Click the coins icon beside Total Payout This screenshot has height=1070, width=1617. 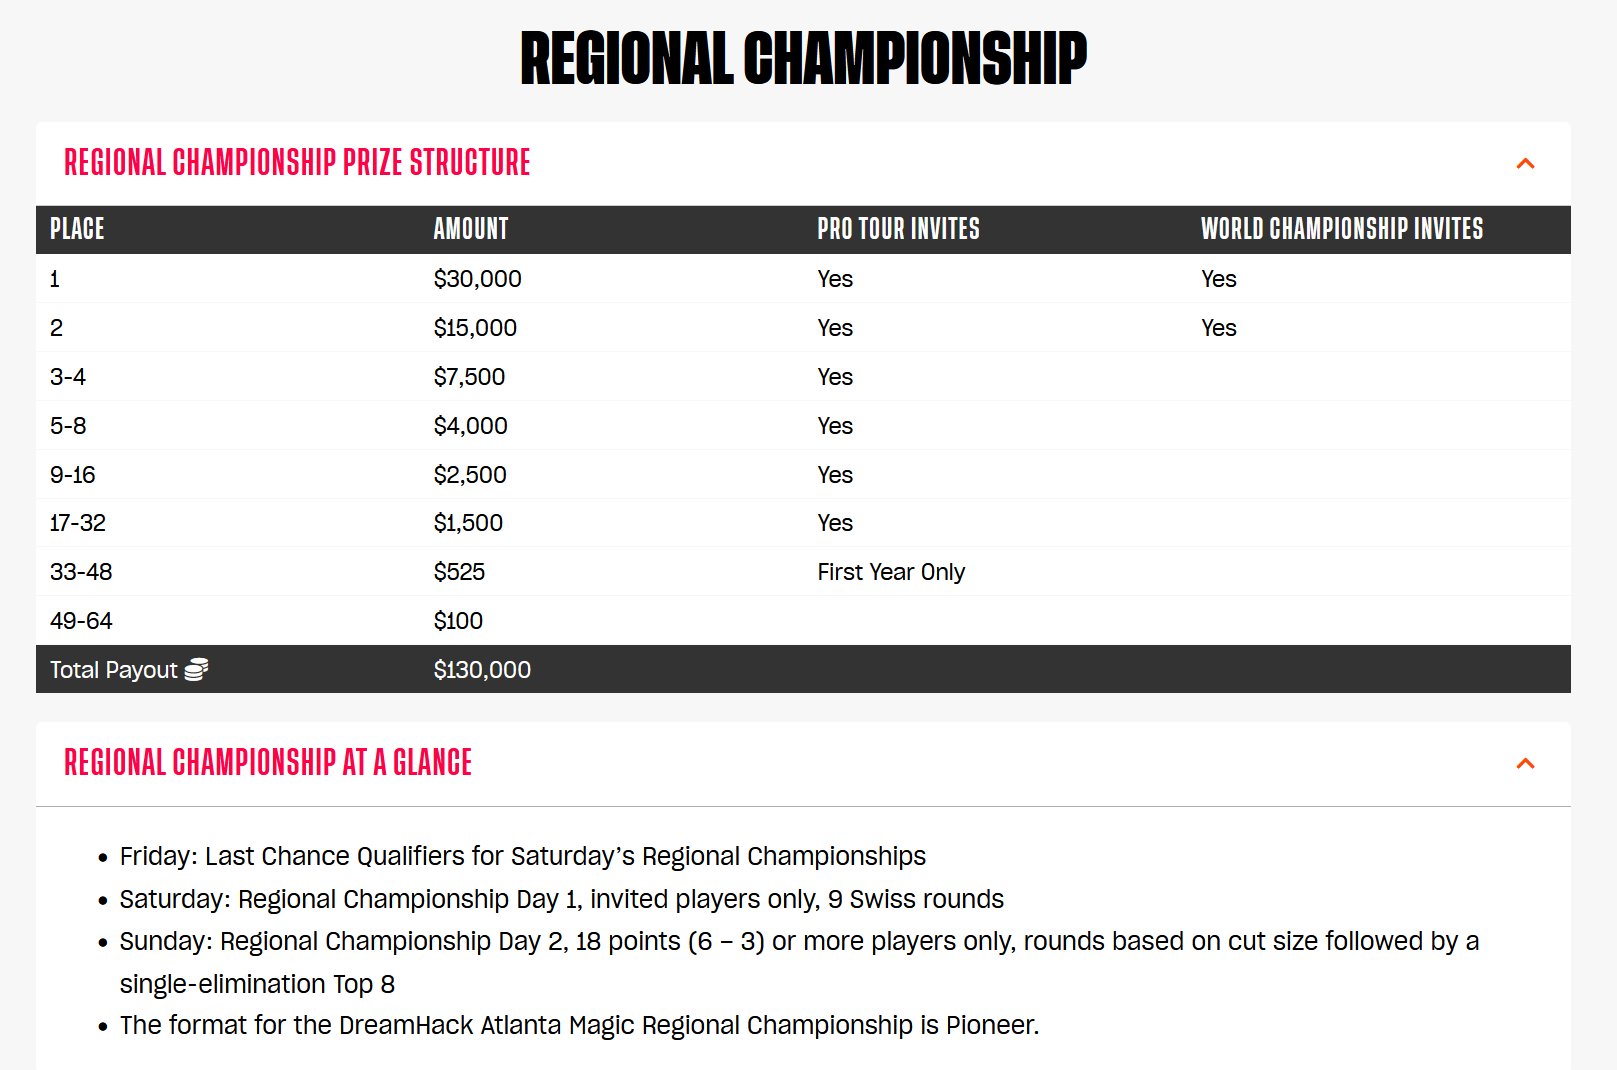[x=196, y=670]
